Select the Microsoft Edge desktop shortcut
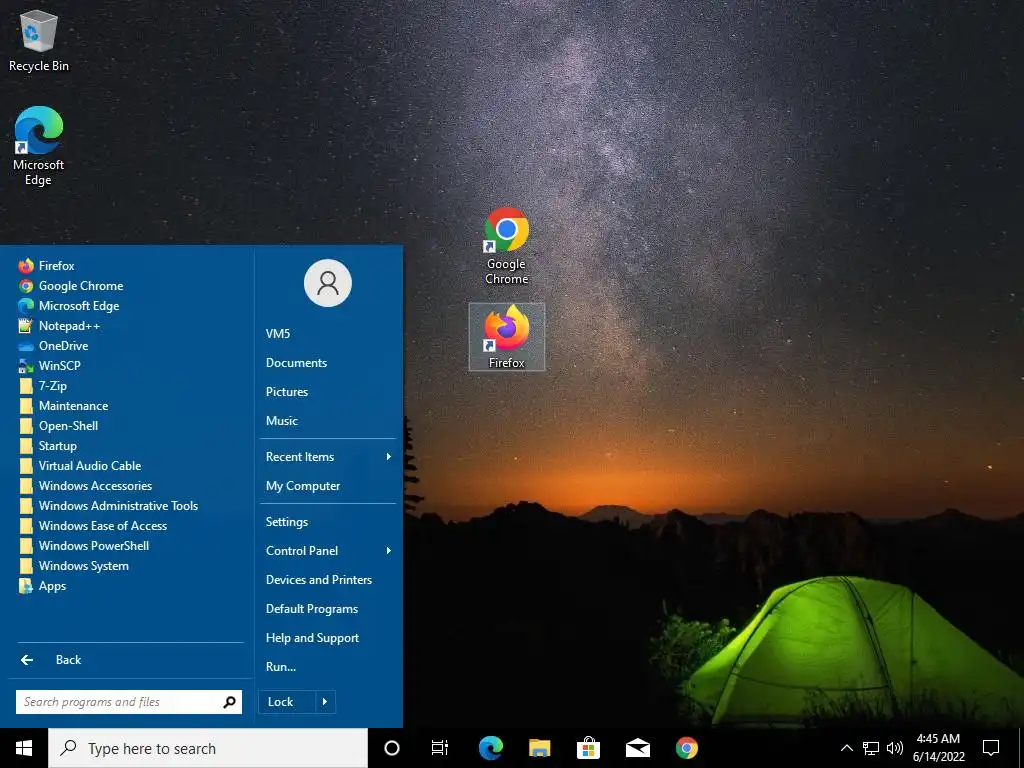The width and height of the screenshot is (1024, 768). pos(39,146)
